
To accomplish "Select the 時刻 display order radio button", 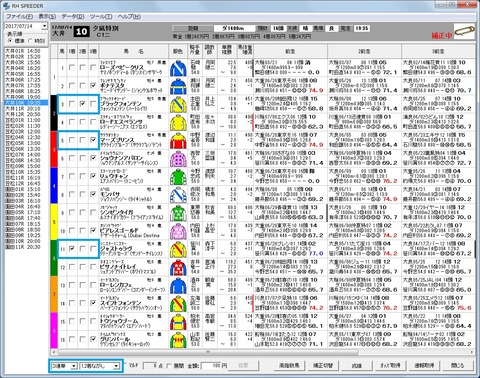I will (30, 41).
